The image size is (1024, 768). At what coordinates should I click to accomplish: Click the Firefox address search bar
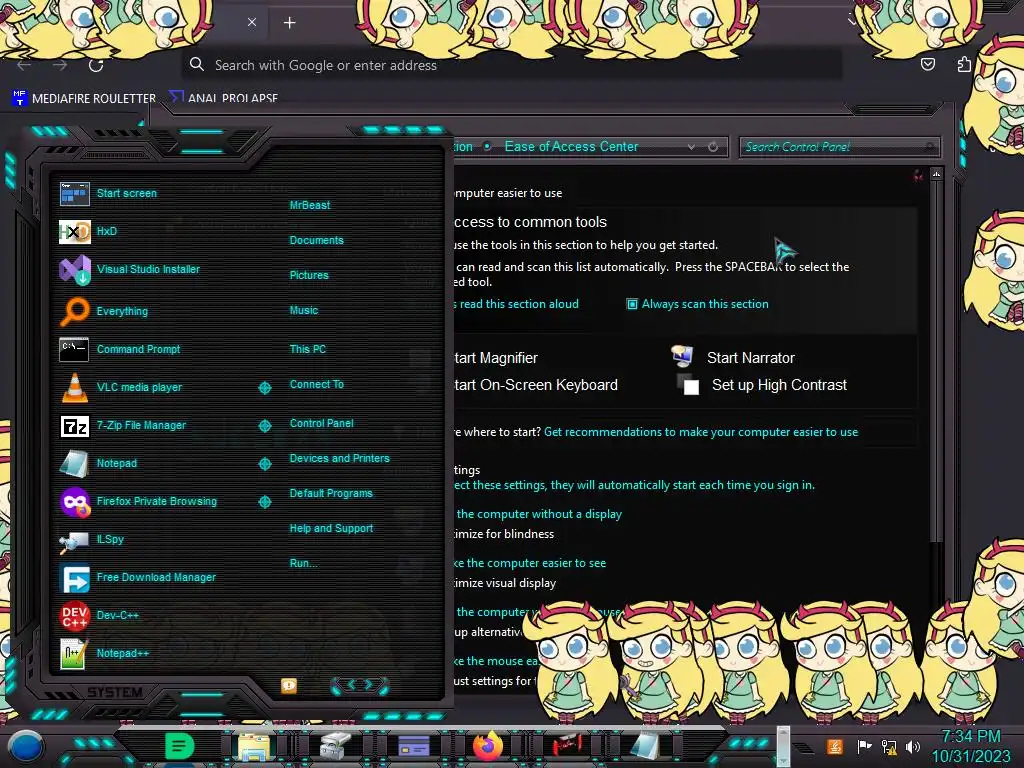511,65
